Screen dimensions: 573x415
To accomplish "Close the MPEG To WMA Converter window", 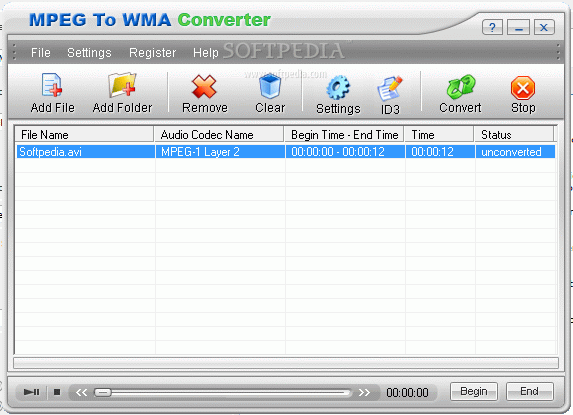I will (544, 27).
